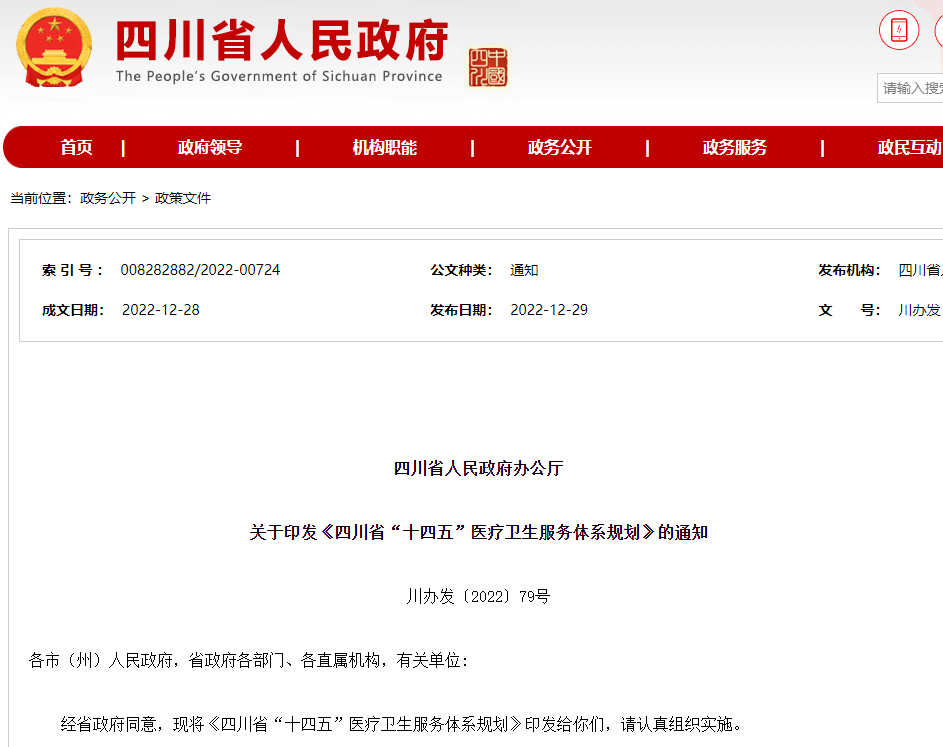
Task: Open the 机构职能 navigation item
Action: coord(384,147)
